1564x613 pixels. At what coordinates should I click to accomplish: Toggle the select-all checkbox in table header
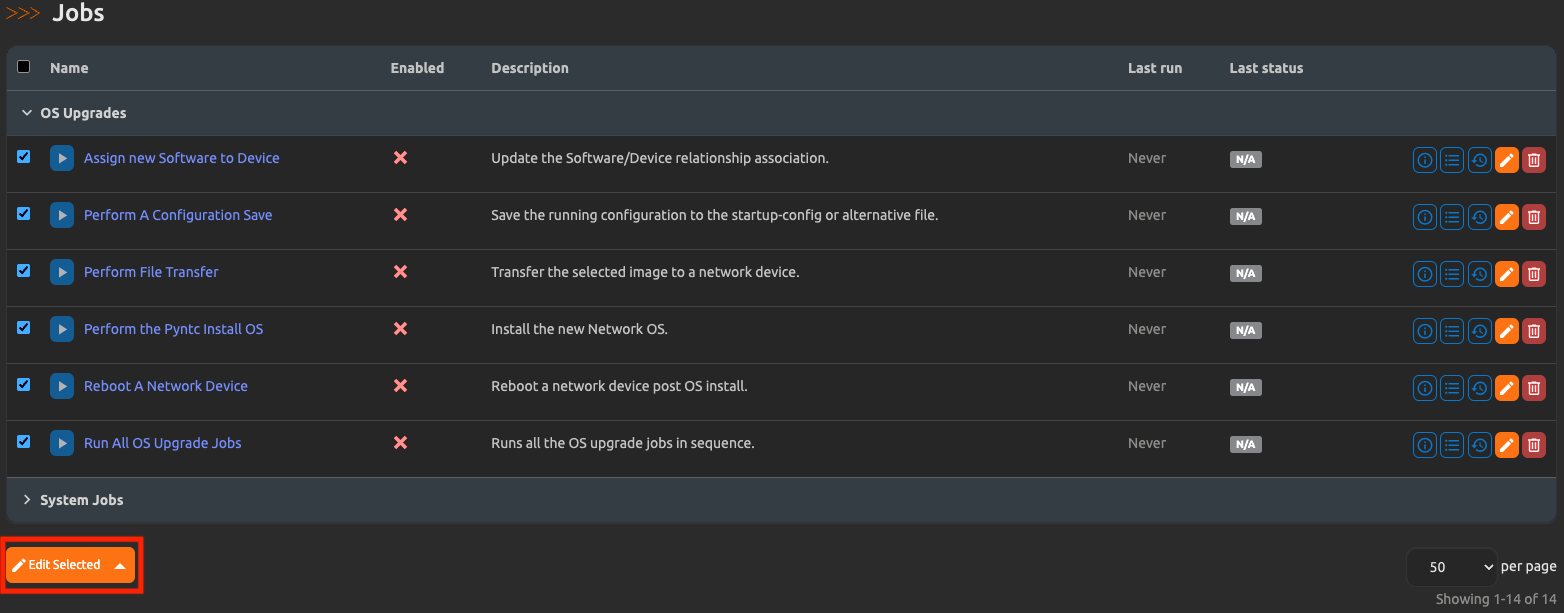point(24,67)
